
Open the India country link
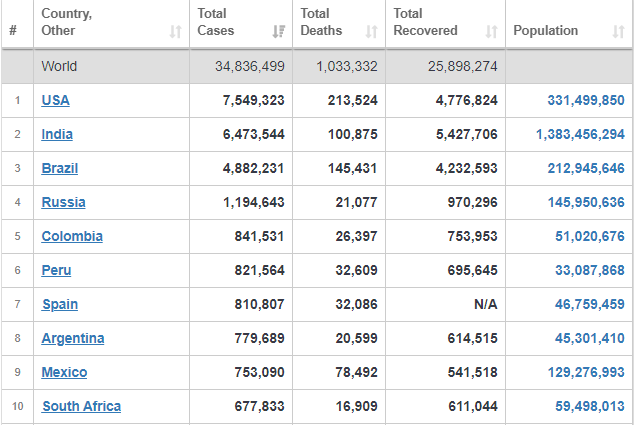pyautogui.click(x=57, y=134)
